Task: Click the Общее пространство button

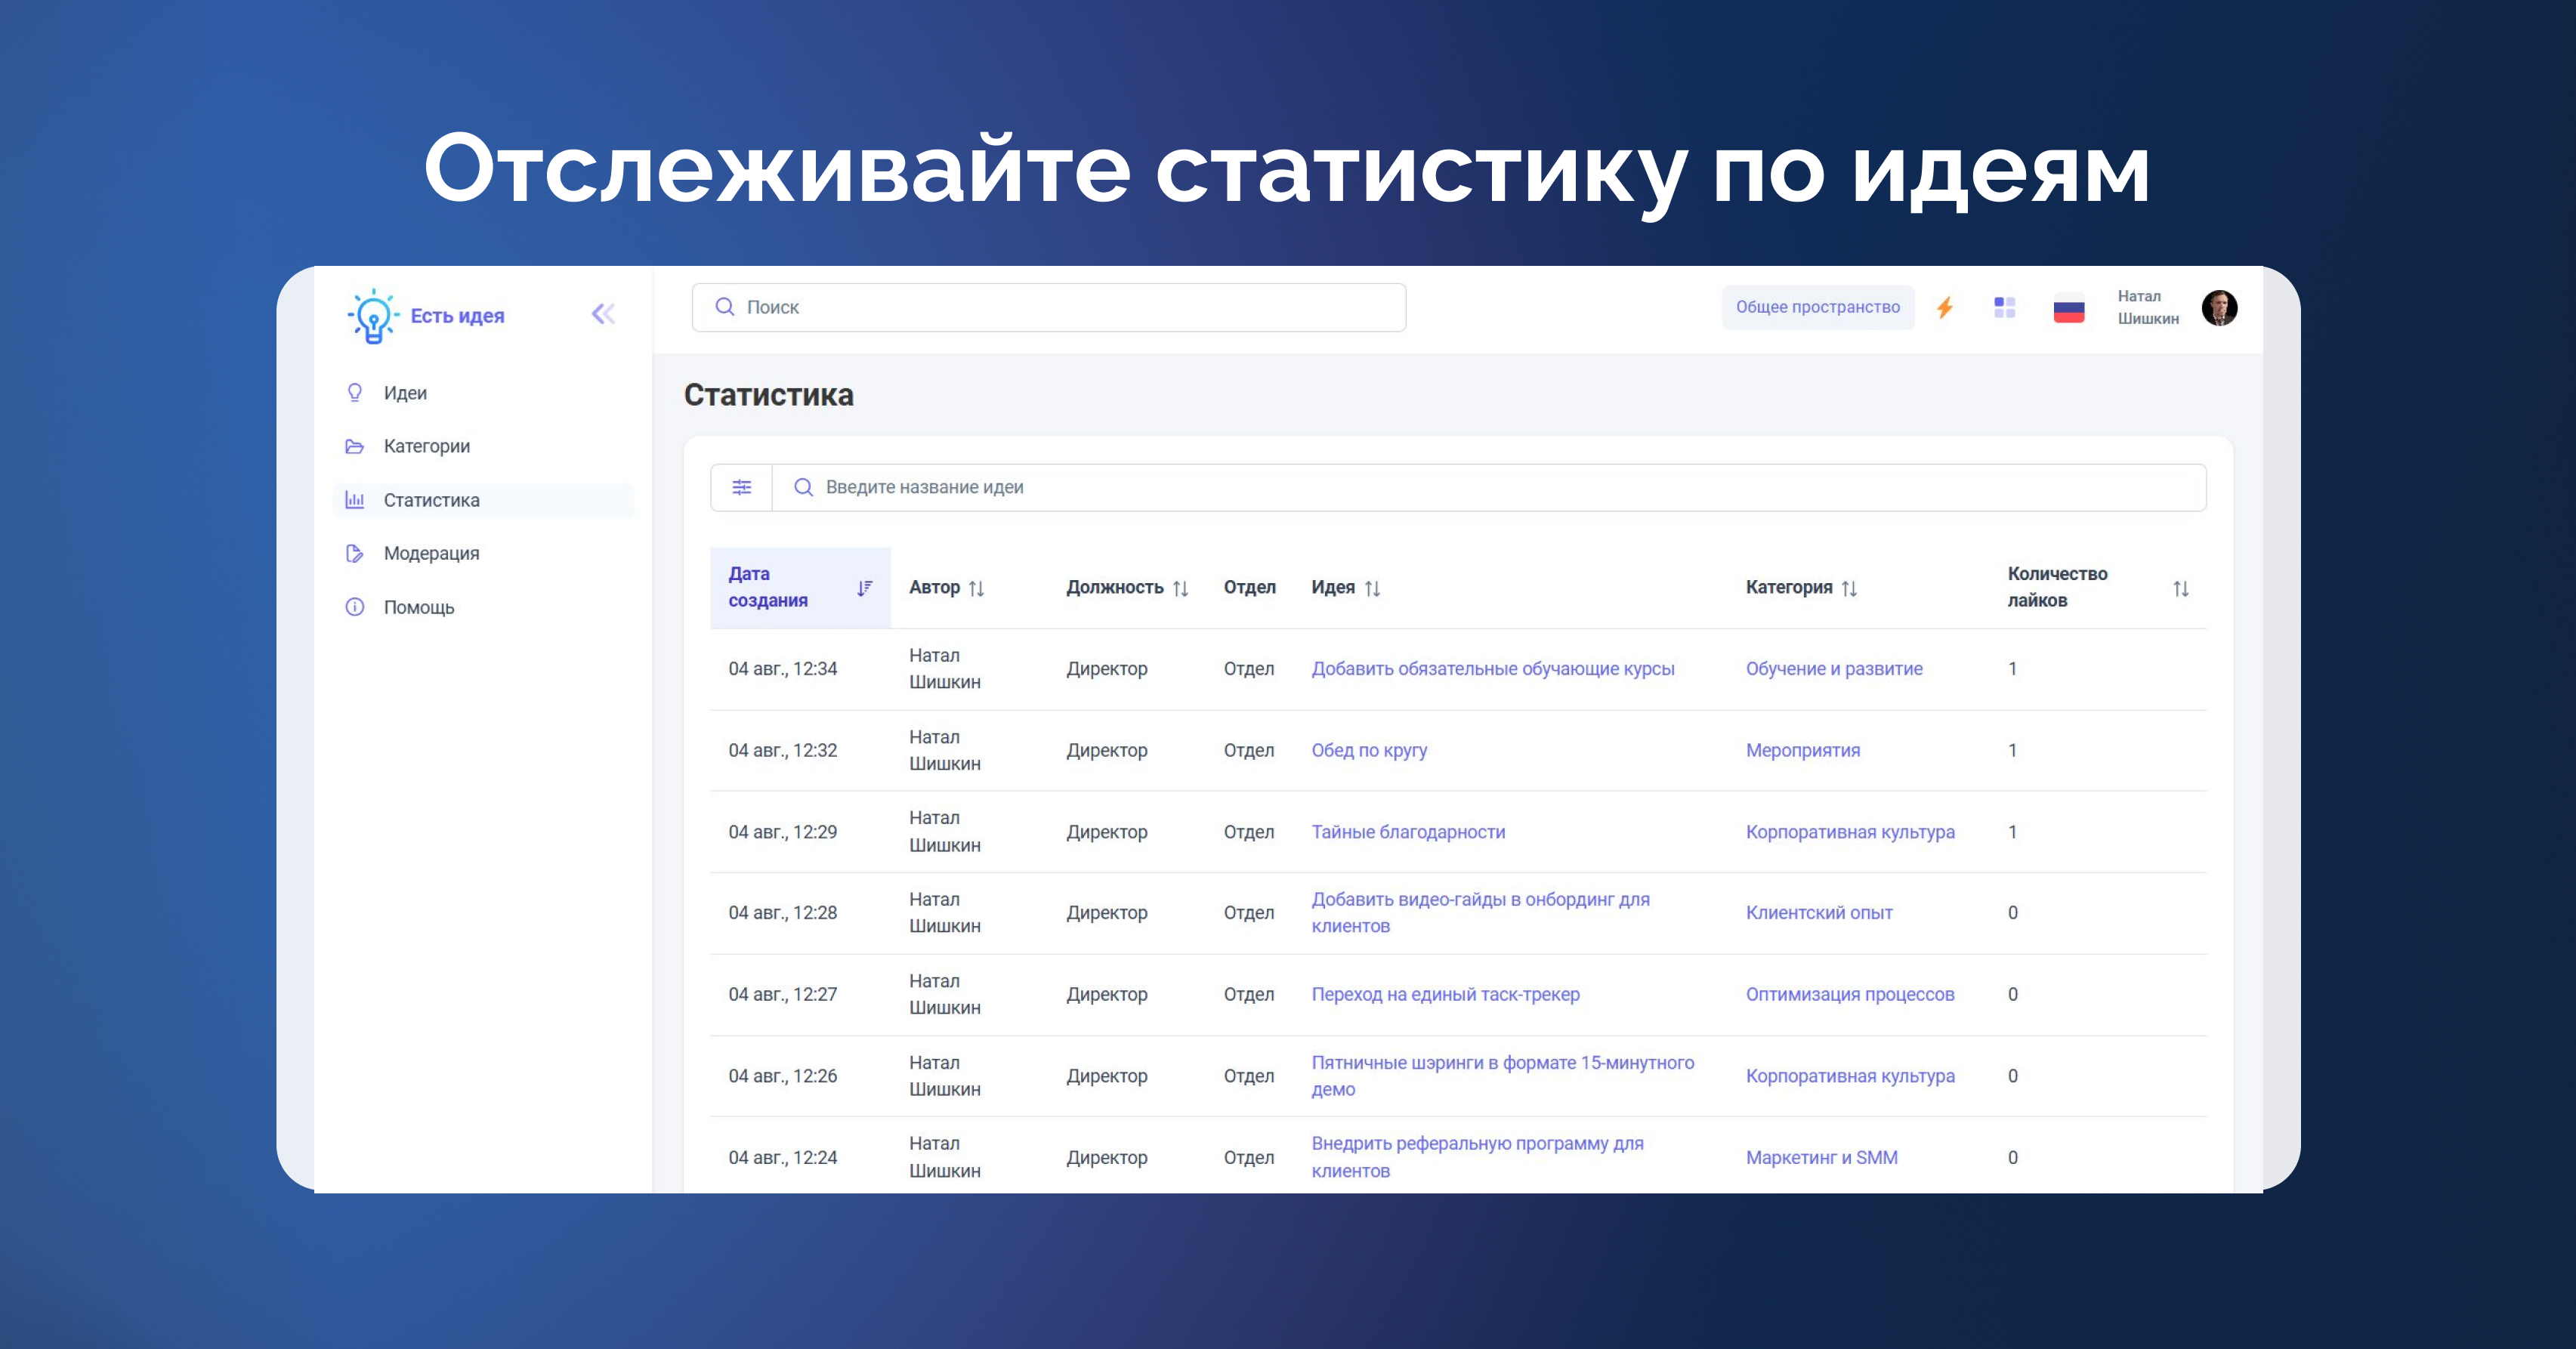Action: (x=1817, y=307)
